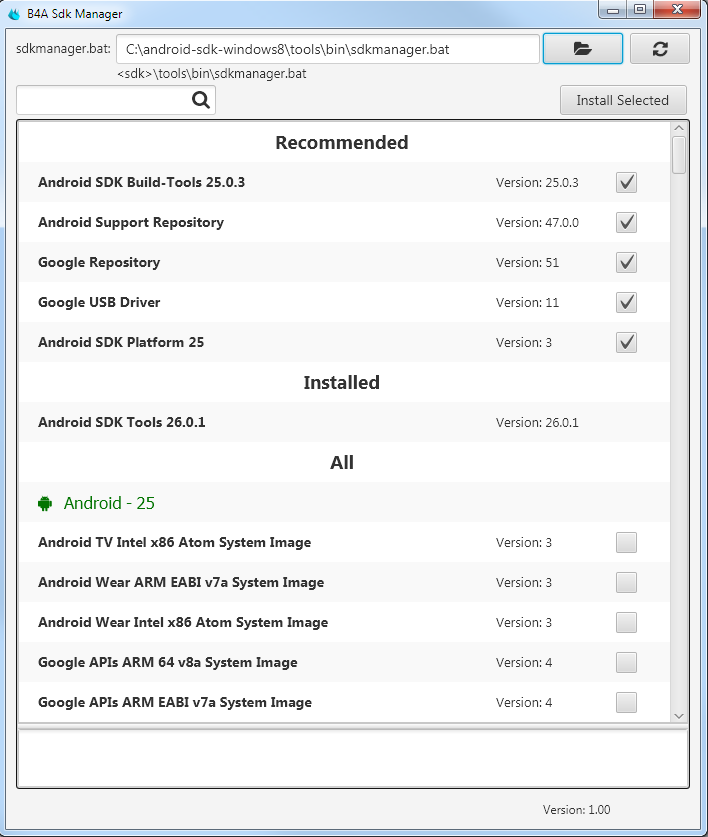The image size is (708, 837).
Task: Click the Install Selected button
Action: click(623, 100)
